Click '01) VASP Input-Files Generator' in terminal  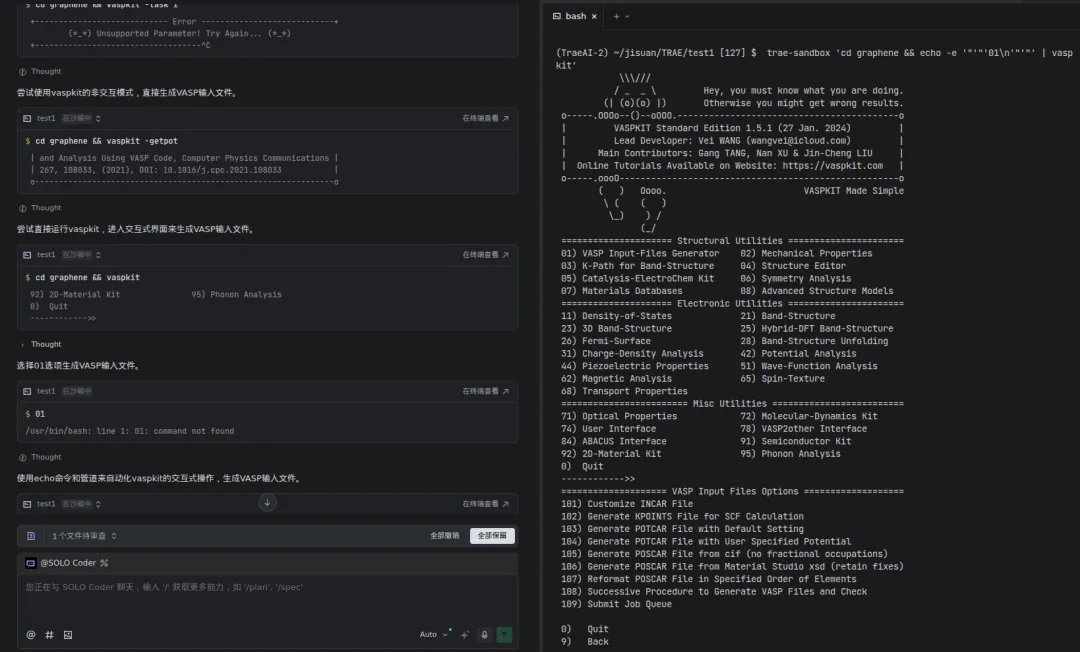pyautogui.click(x=640, y=253)
